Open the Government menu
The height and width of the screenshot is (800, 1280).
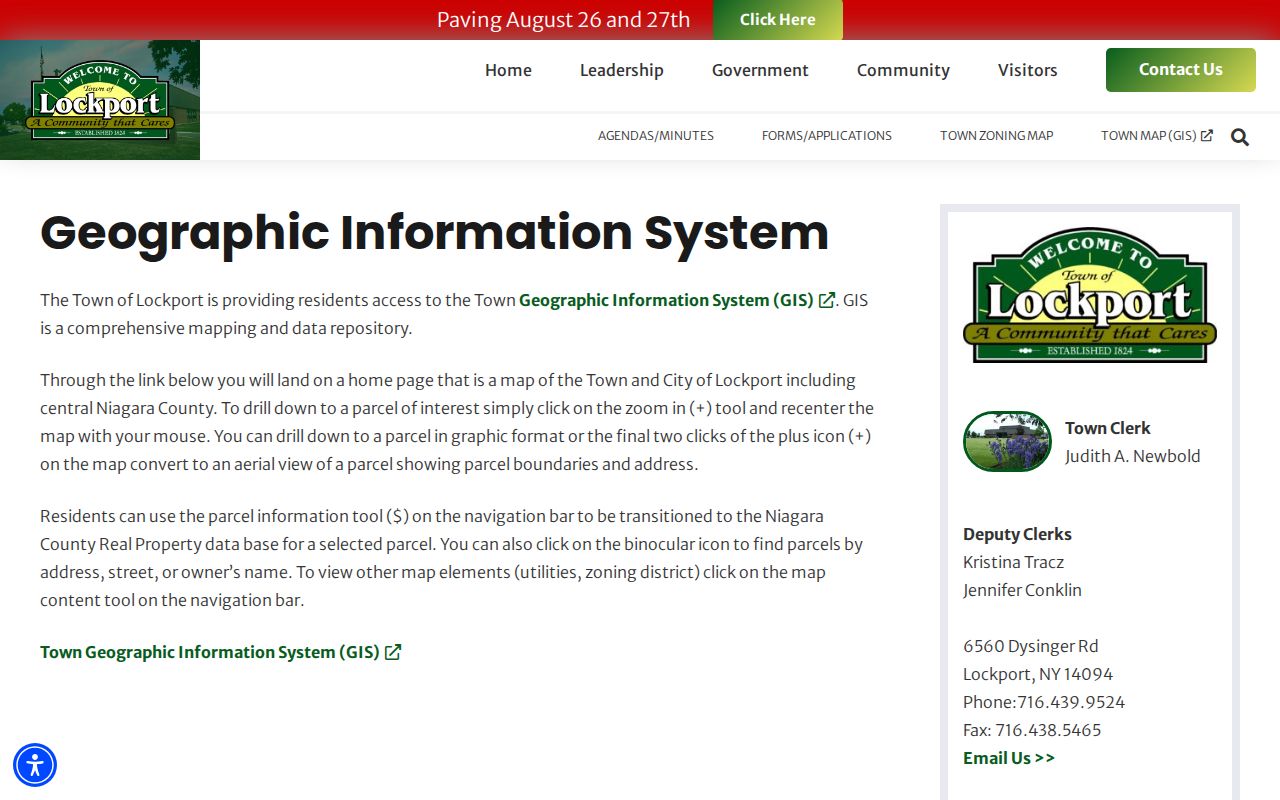pos(760,70)
